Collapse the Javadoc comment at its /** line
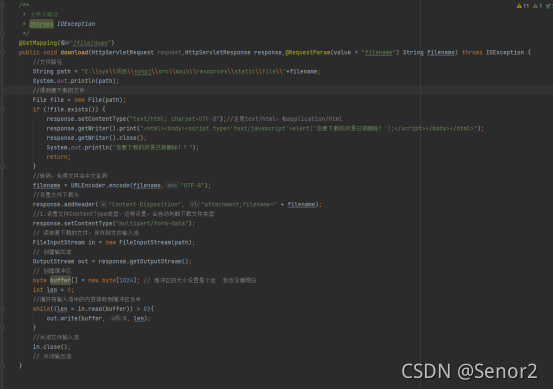 point(3,5)
